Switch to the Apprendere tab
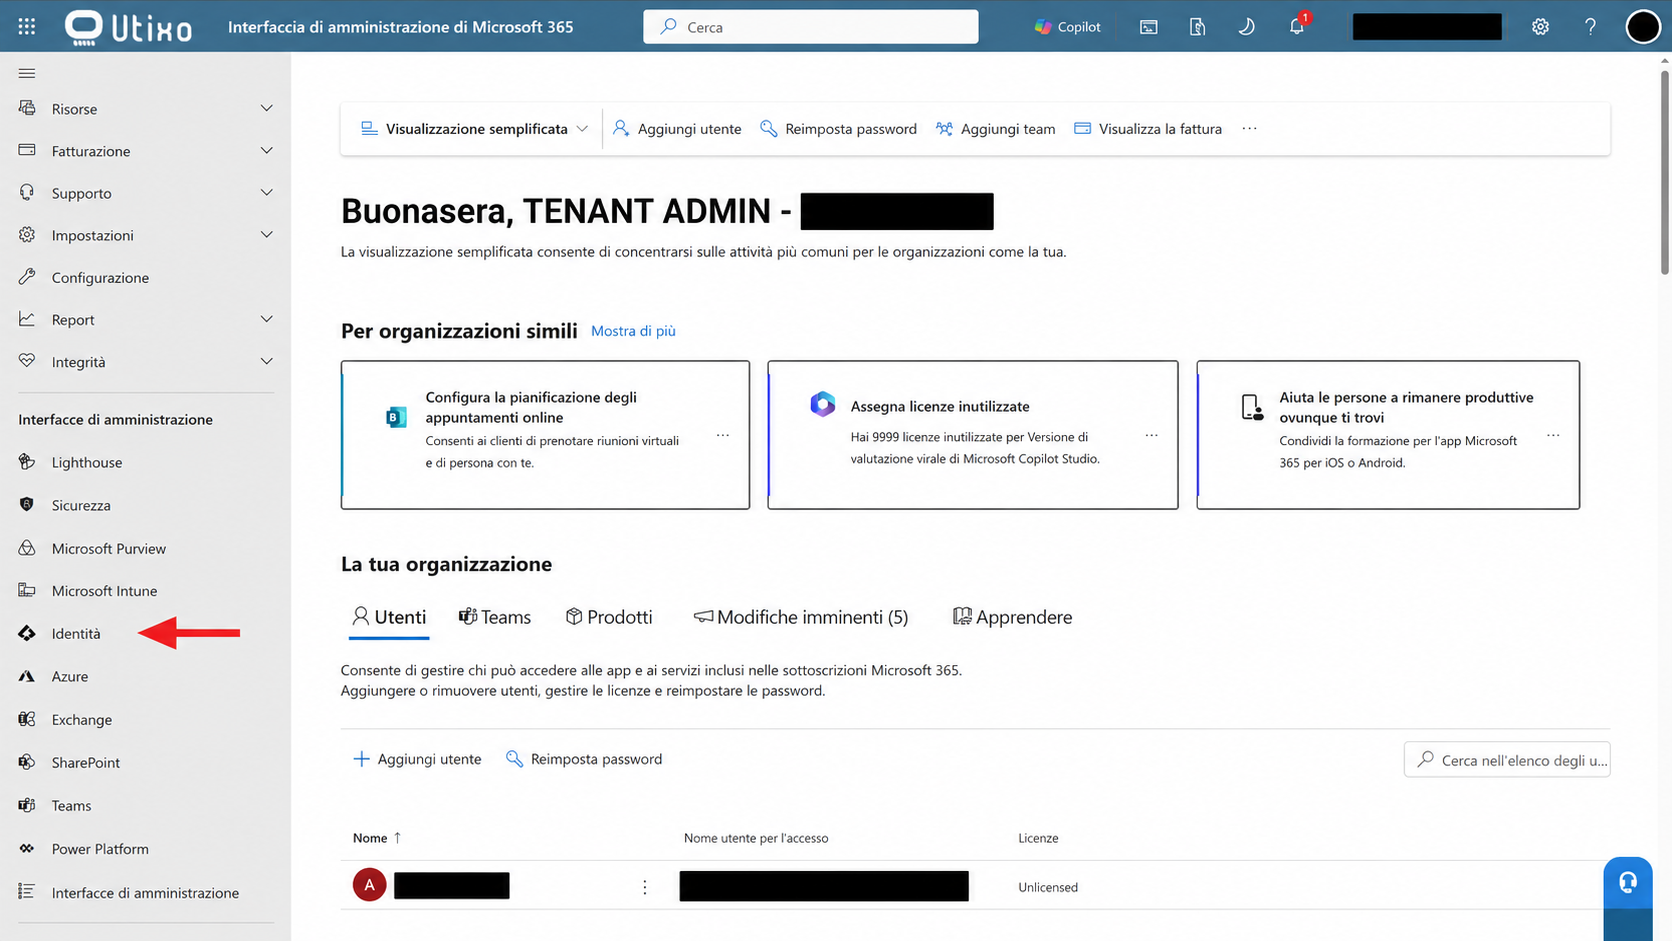The height and width of the screenshot is (941, 1672). click(1012, 617)
